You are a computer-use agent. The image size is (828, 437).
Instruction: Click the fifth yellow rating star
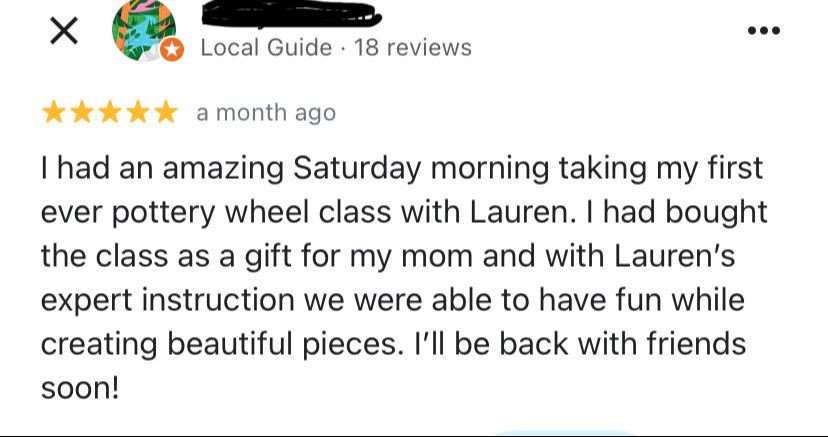(165, 112)
